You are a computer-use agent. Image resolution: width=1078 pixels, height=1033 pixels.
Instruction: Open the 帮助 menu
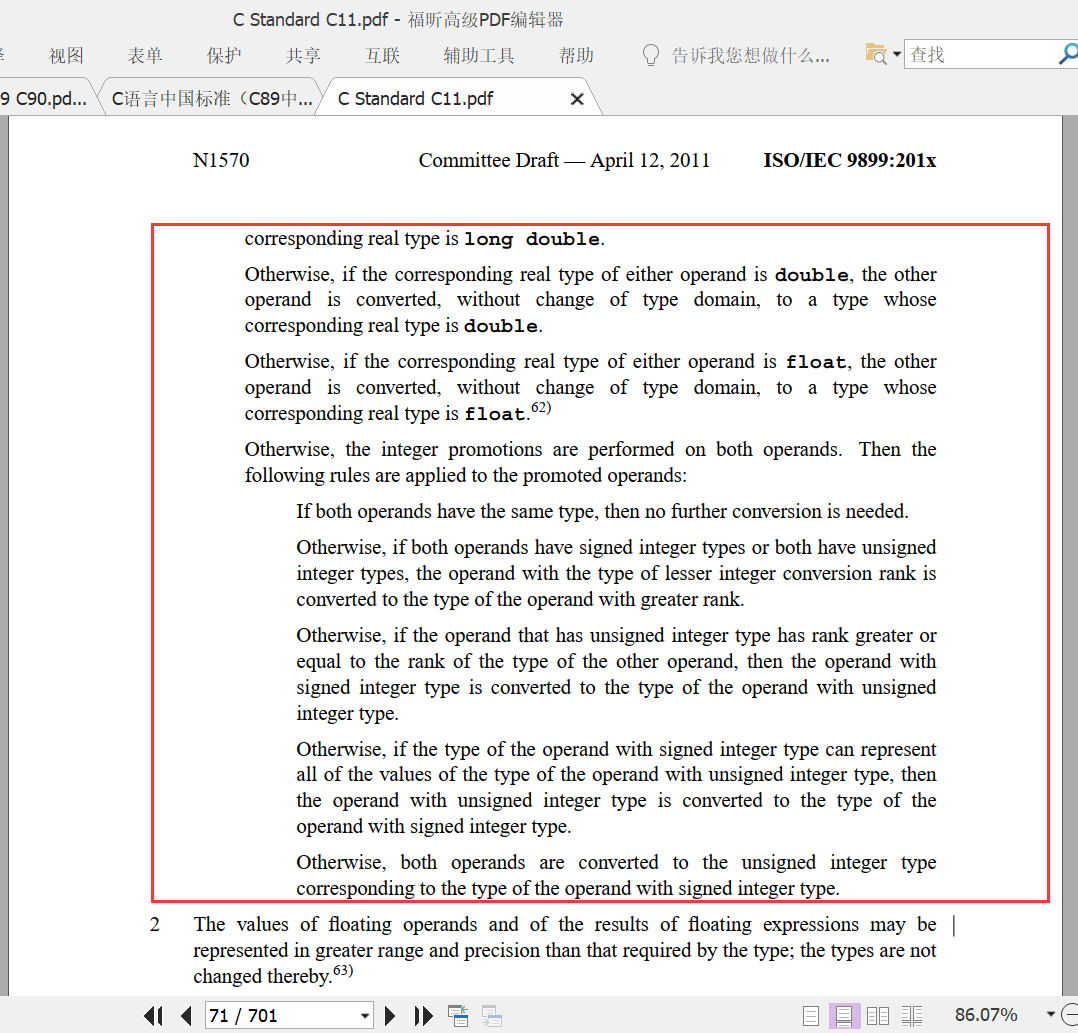pos(576,55)
